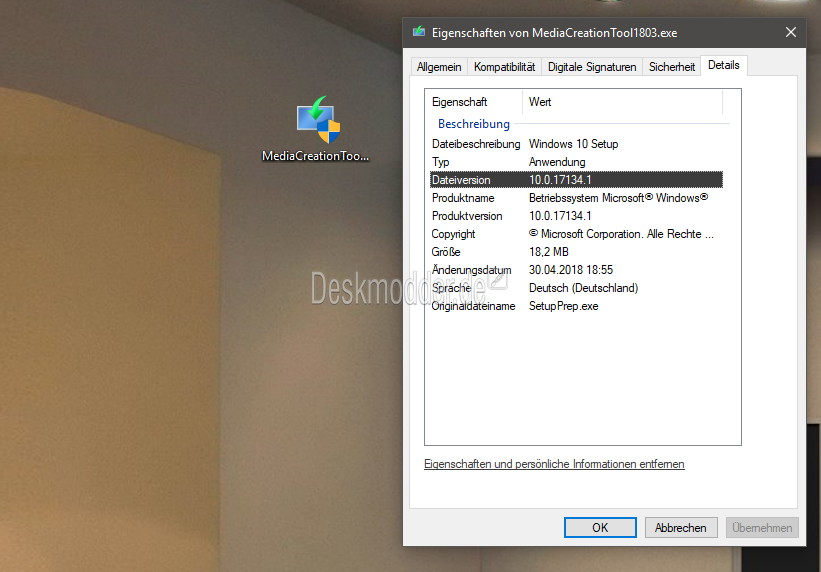Click the Beschreibung group heading

(473, 124)
